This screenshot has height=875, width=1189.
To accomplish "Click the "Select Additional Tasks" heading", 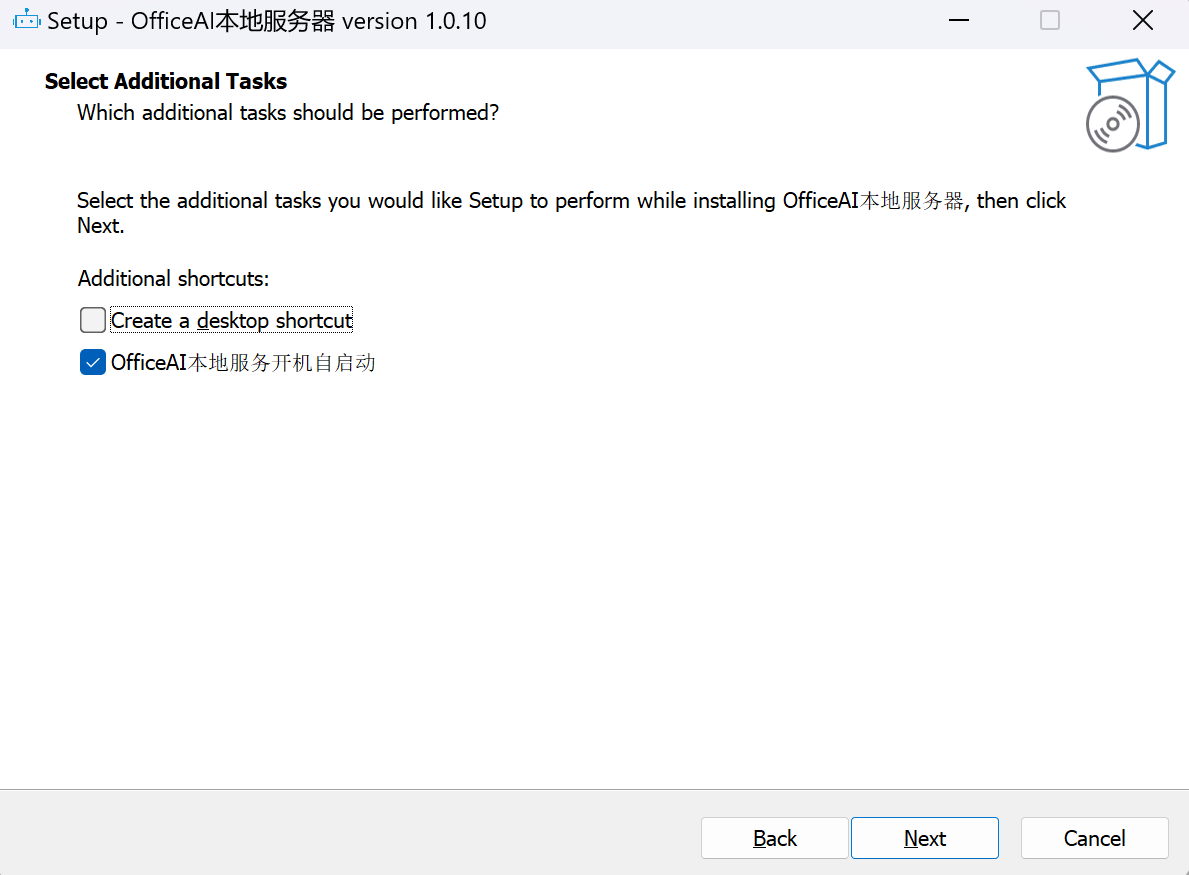I will [166, 81].
